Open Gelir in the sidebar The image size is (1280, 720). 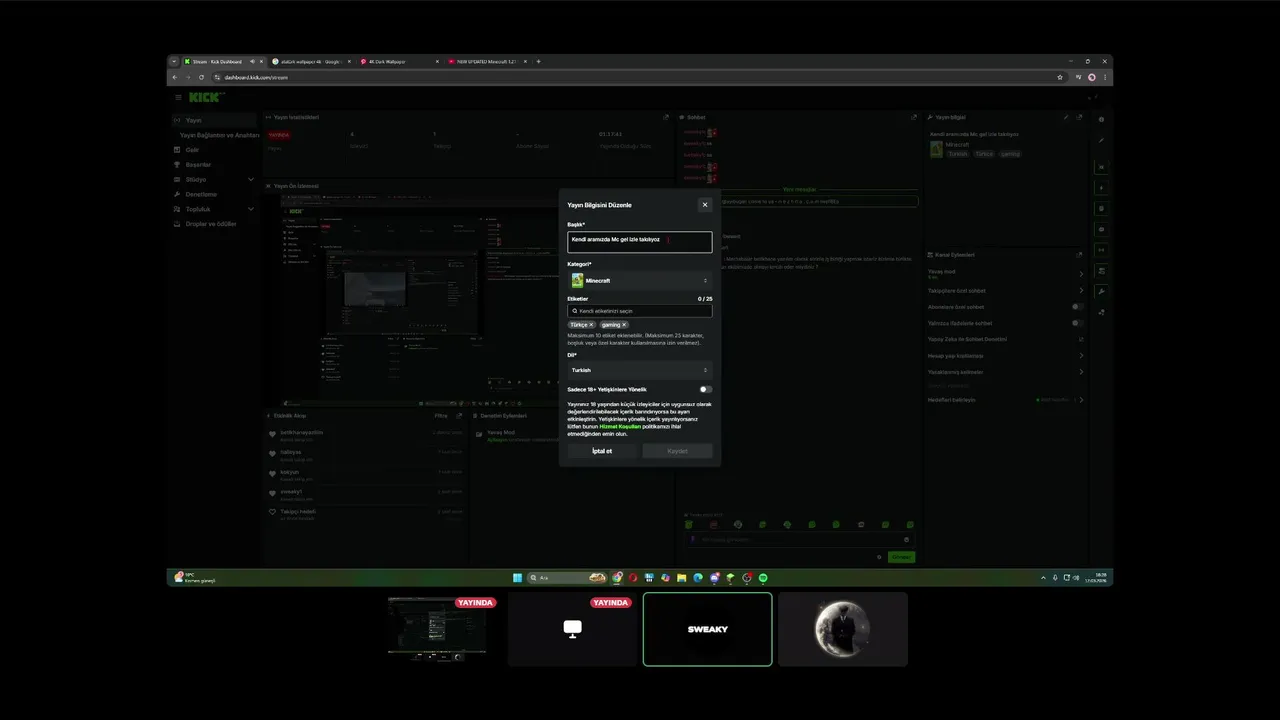[192, 150]
